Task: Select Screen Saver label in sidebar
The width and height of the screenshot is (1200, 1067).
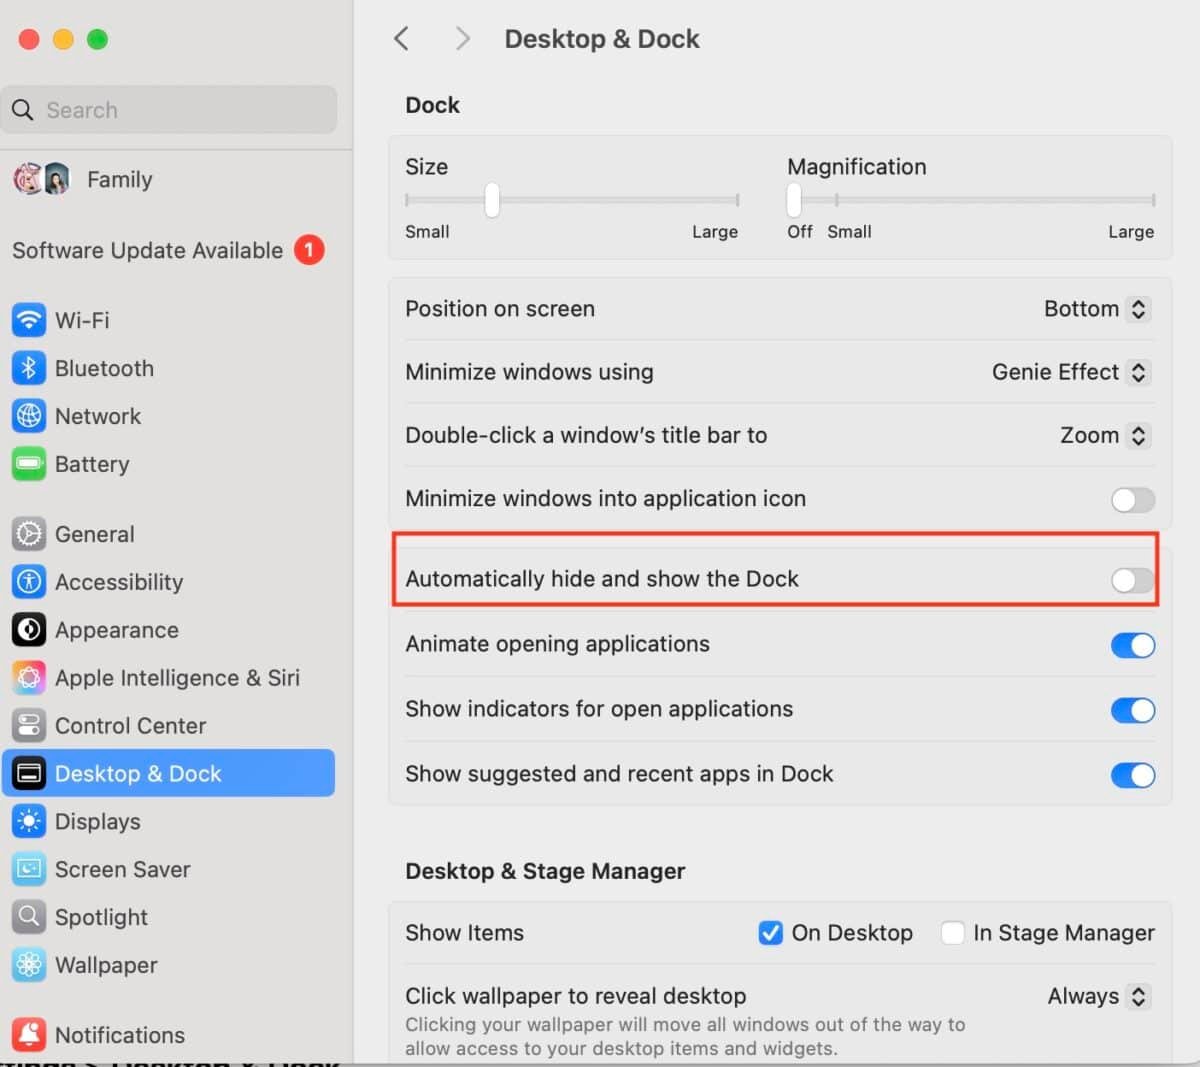Action: tap(122, 870)
